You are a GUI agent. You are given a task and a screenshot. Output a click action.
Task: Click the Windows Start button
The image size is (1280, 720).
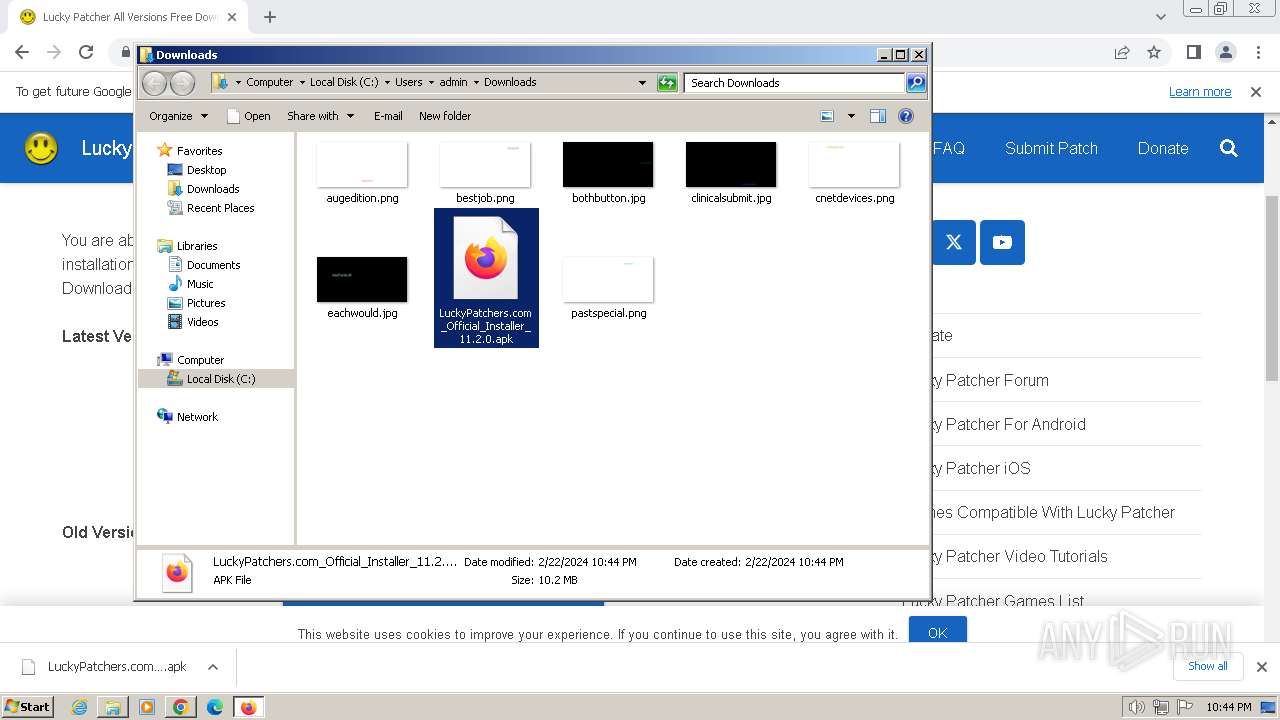27,706
